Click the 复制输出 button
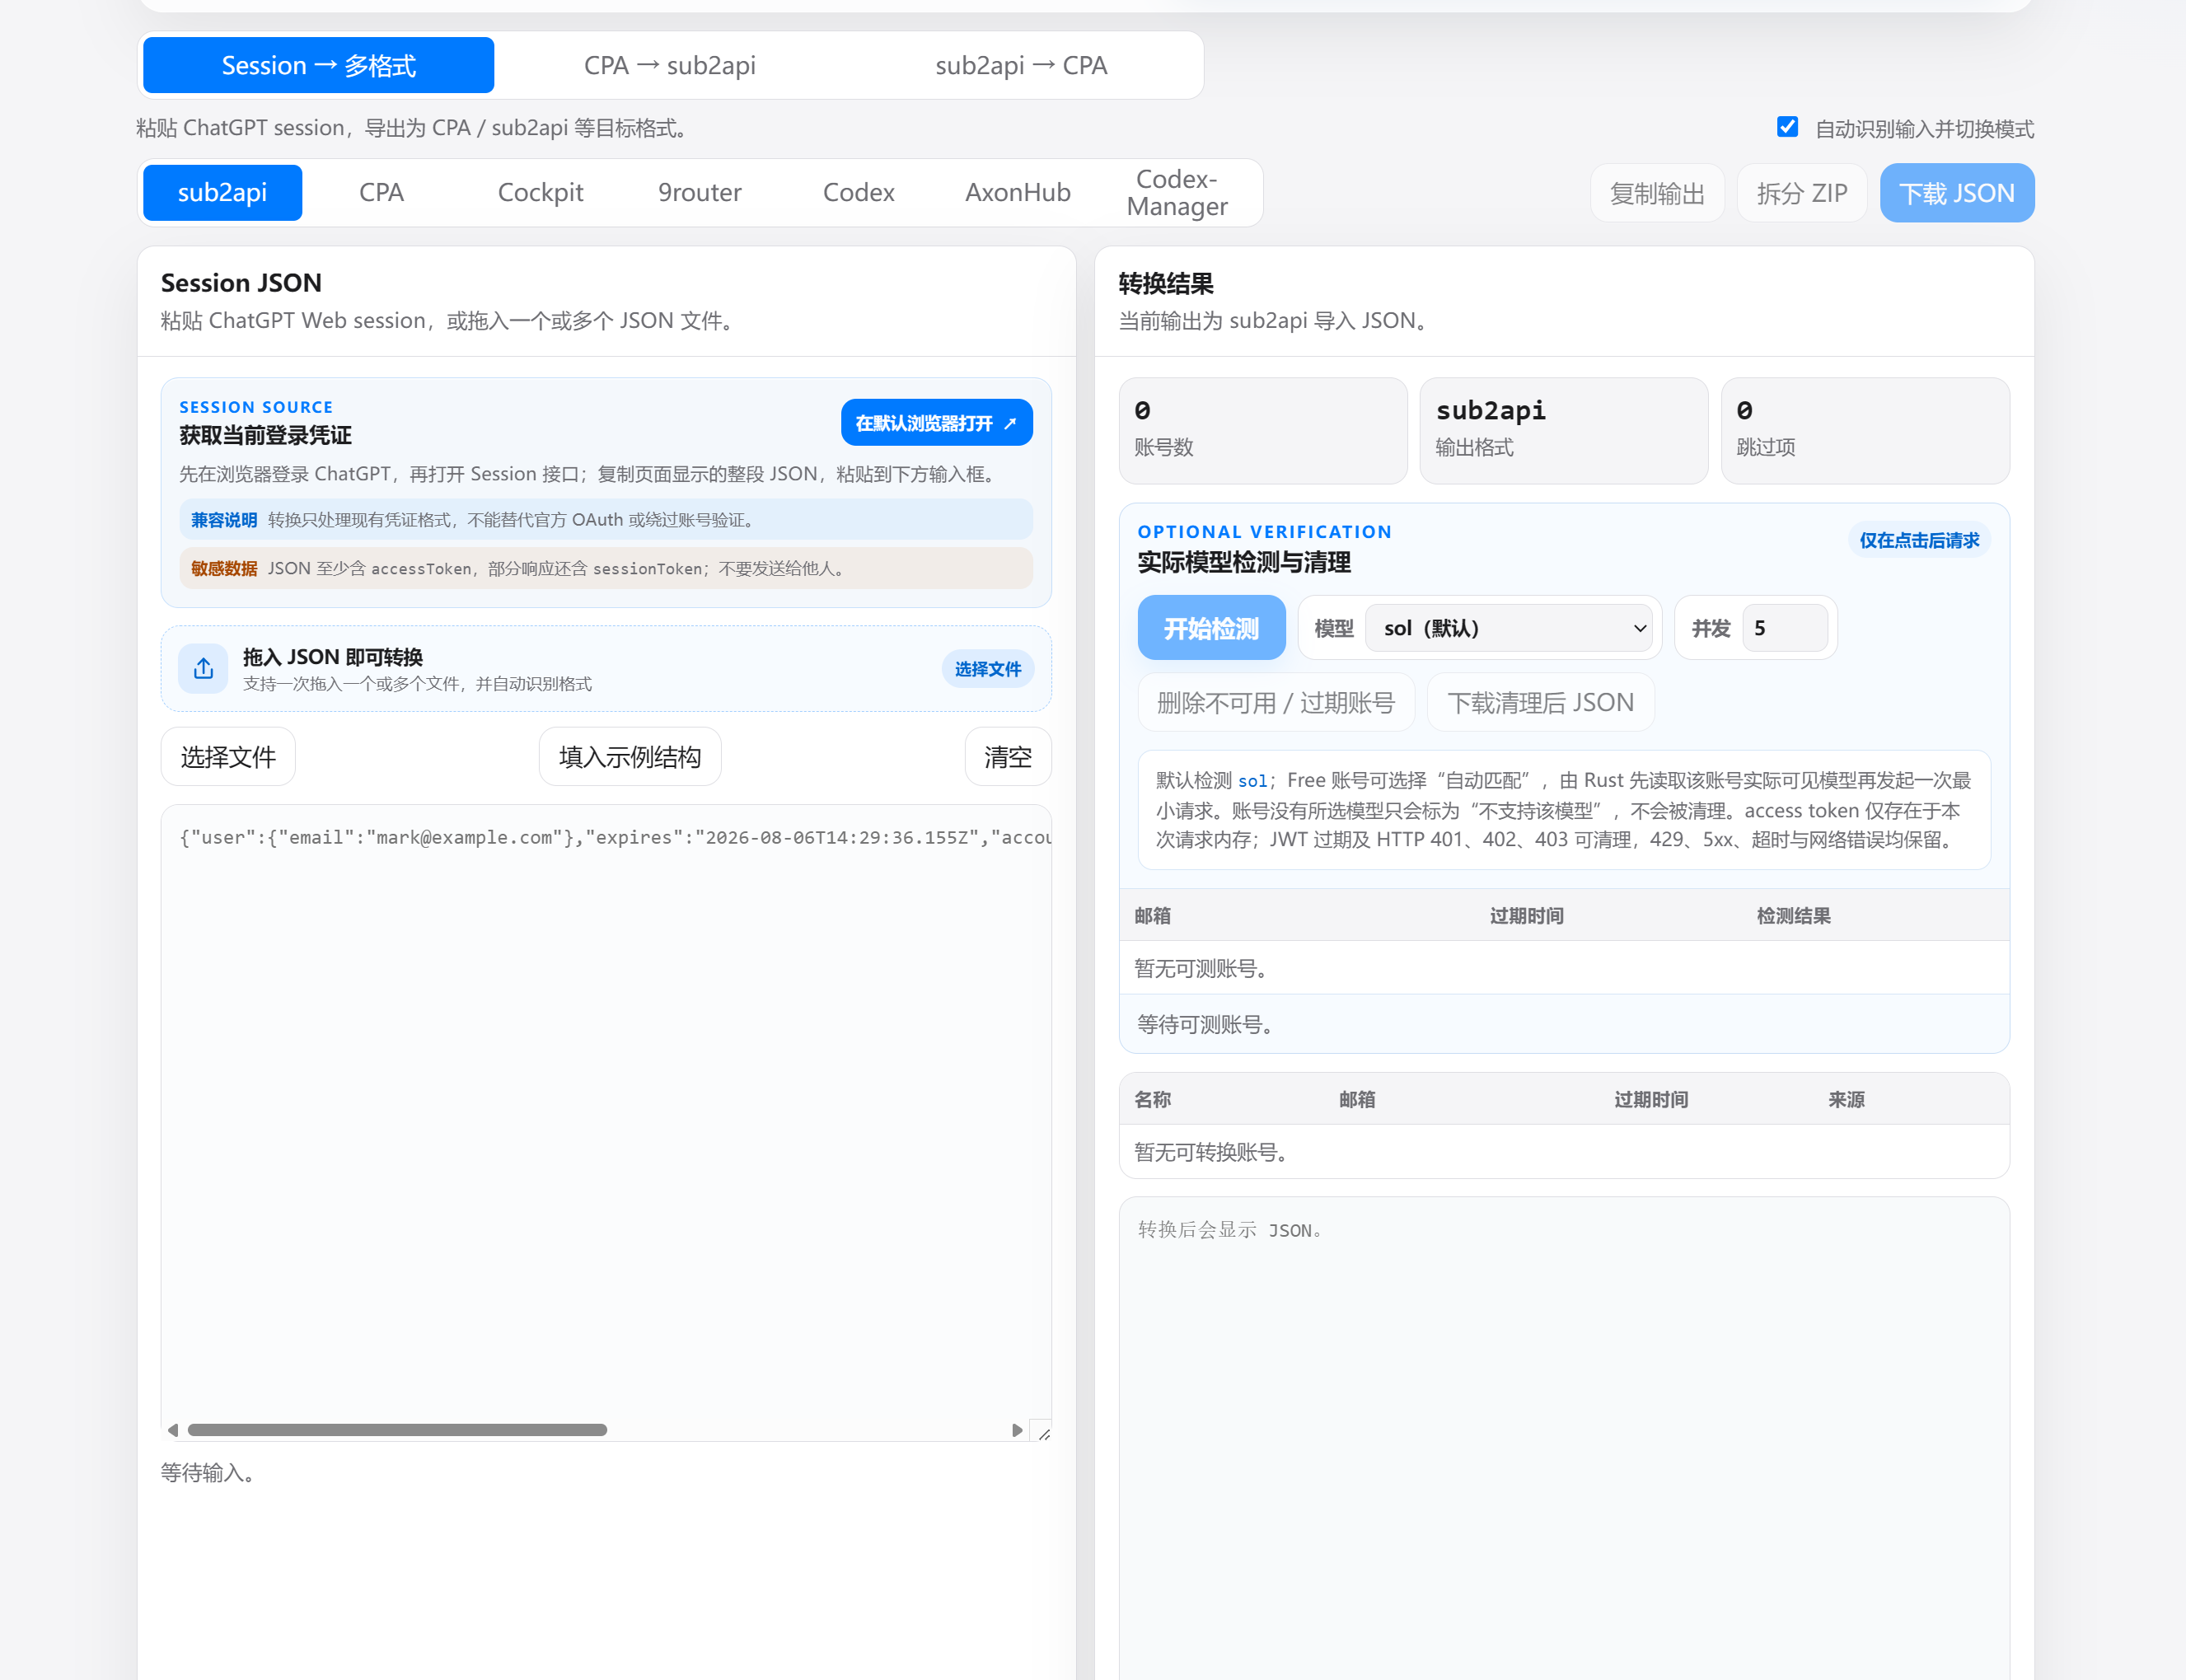 (x=1657, y=193)
